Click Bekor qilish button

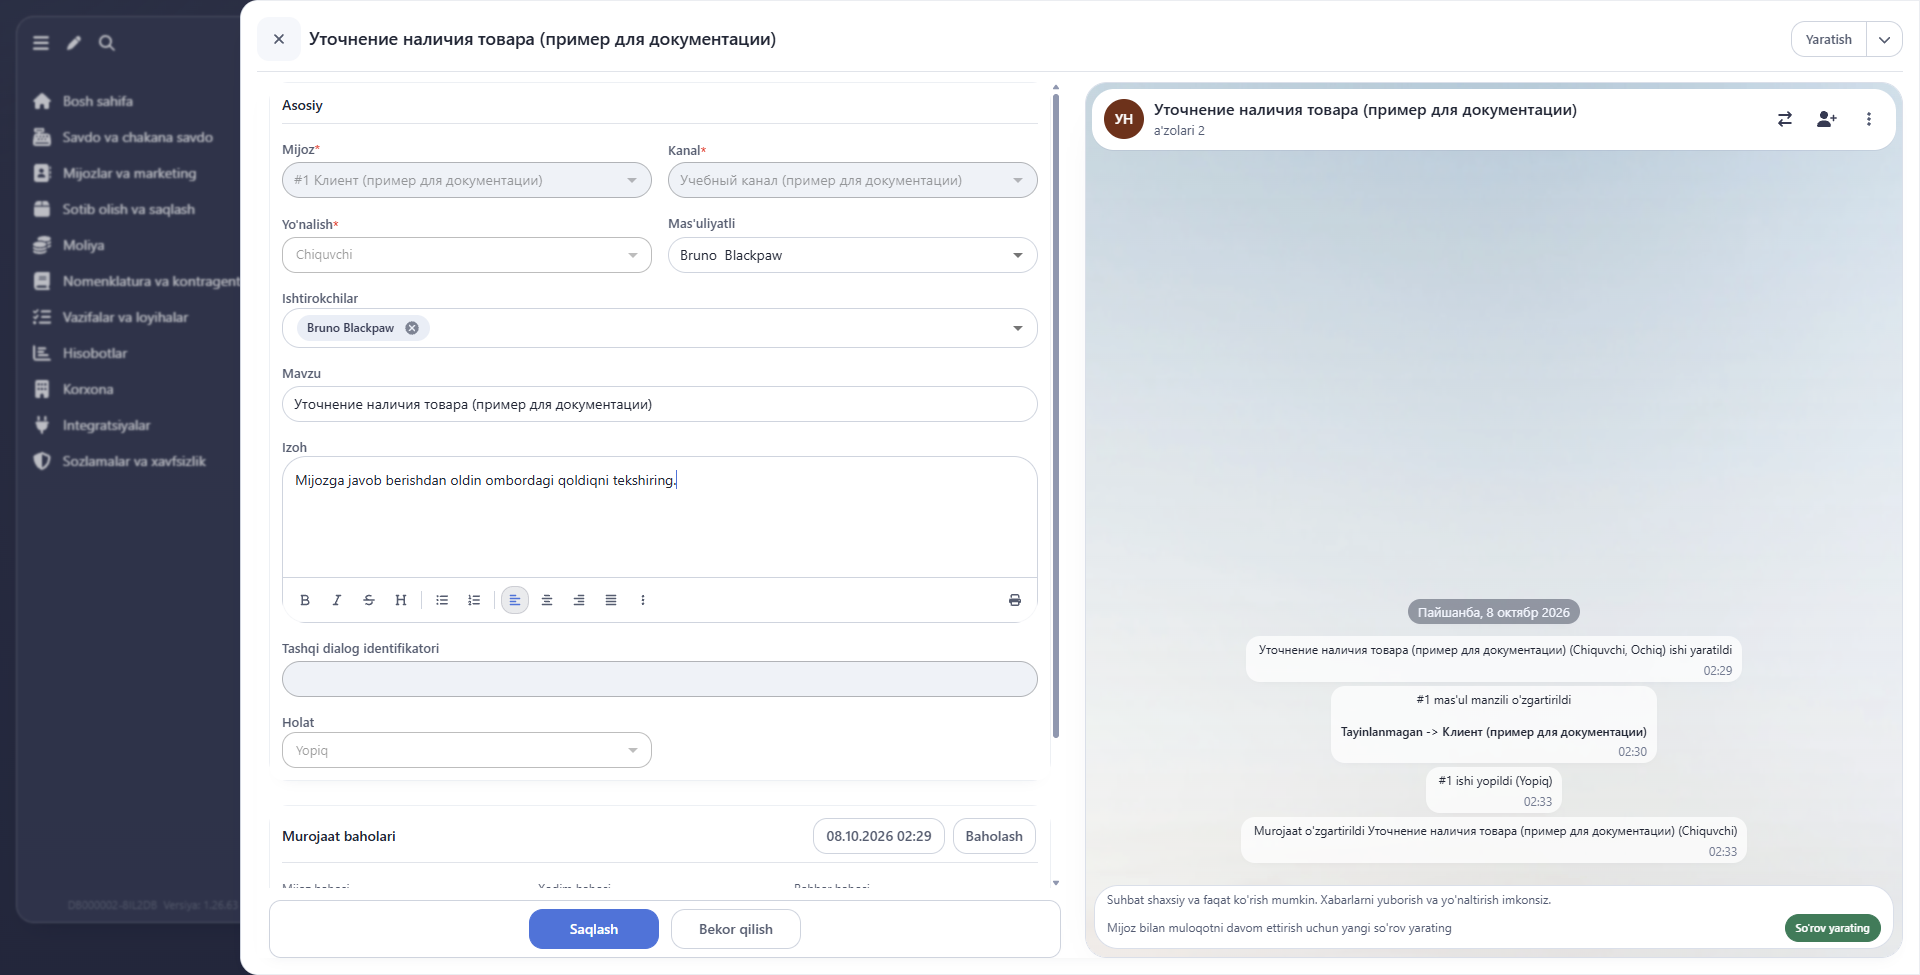point(736,929)
